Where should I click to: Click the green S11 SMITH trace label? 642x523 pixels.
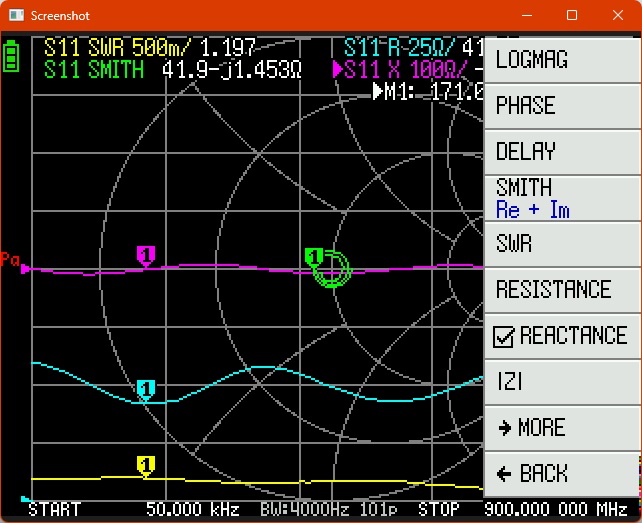(x=95, y=69)
